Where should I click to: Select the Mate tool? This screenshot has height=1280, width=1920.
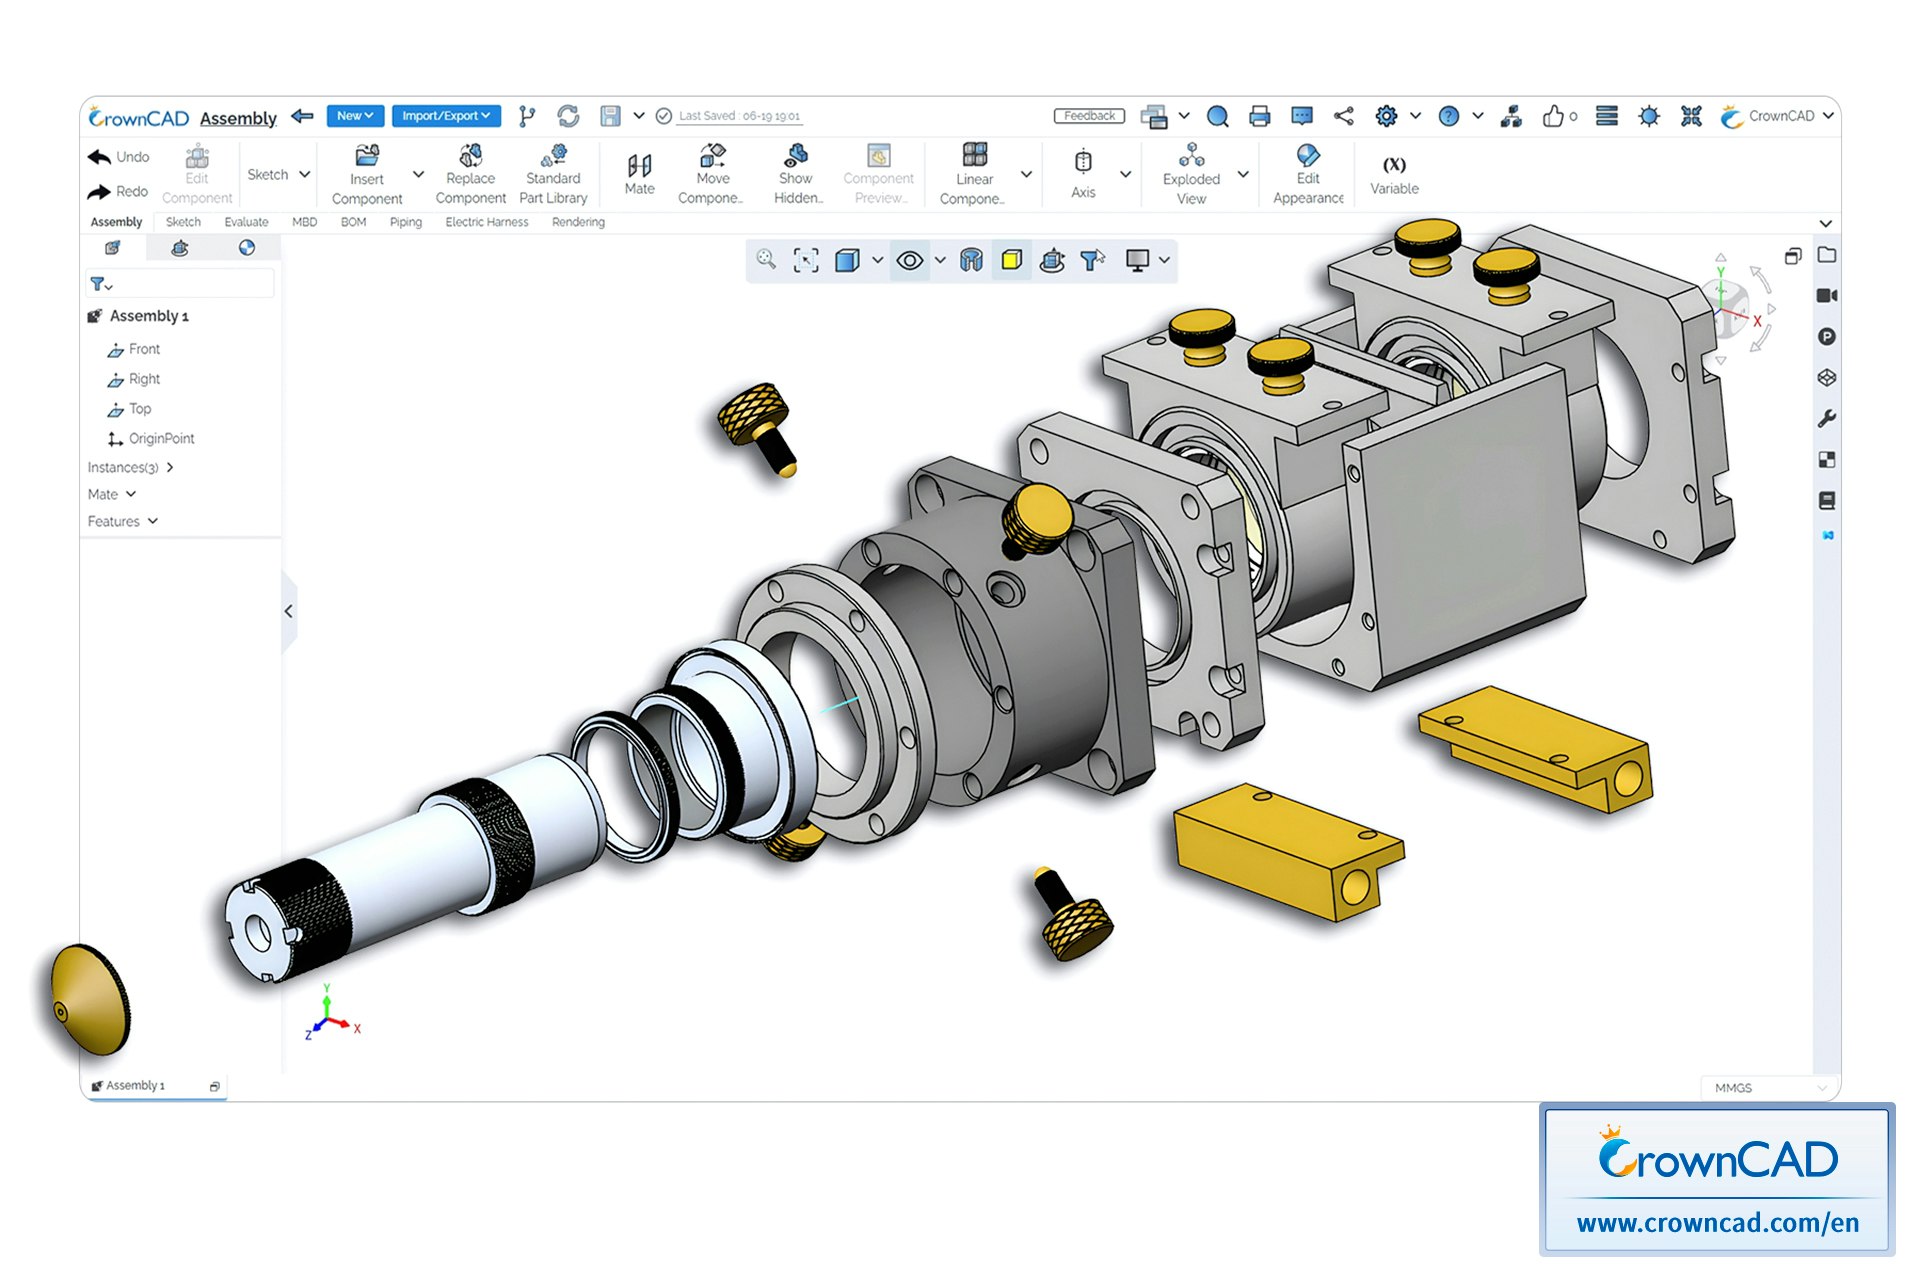coord(638,173)
